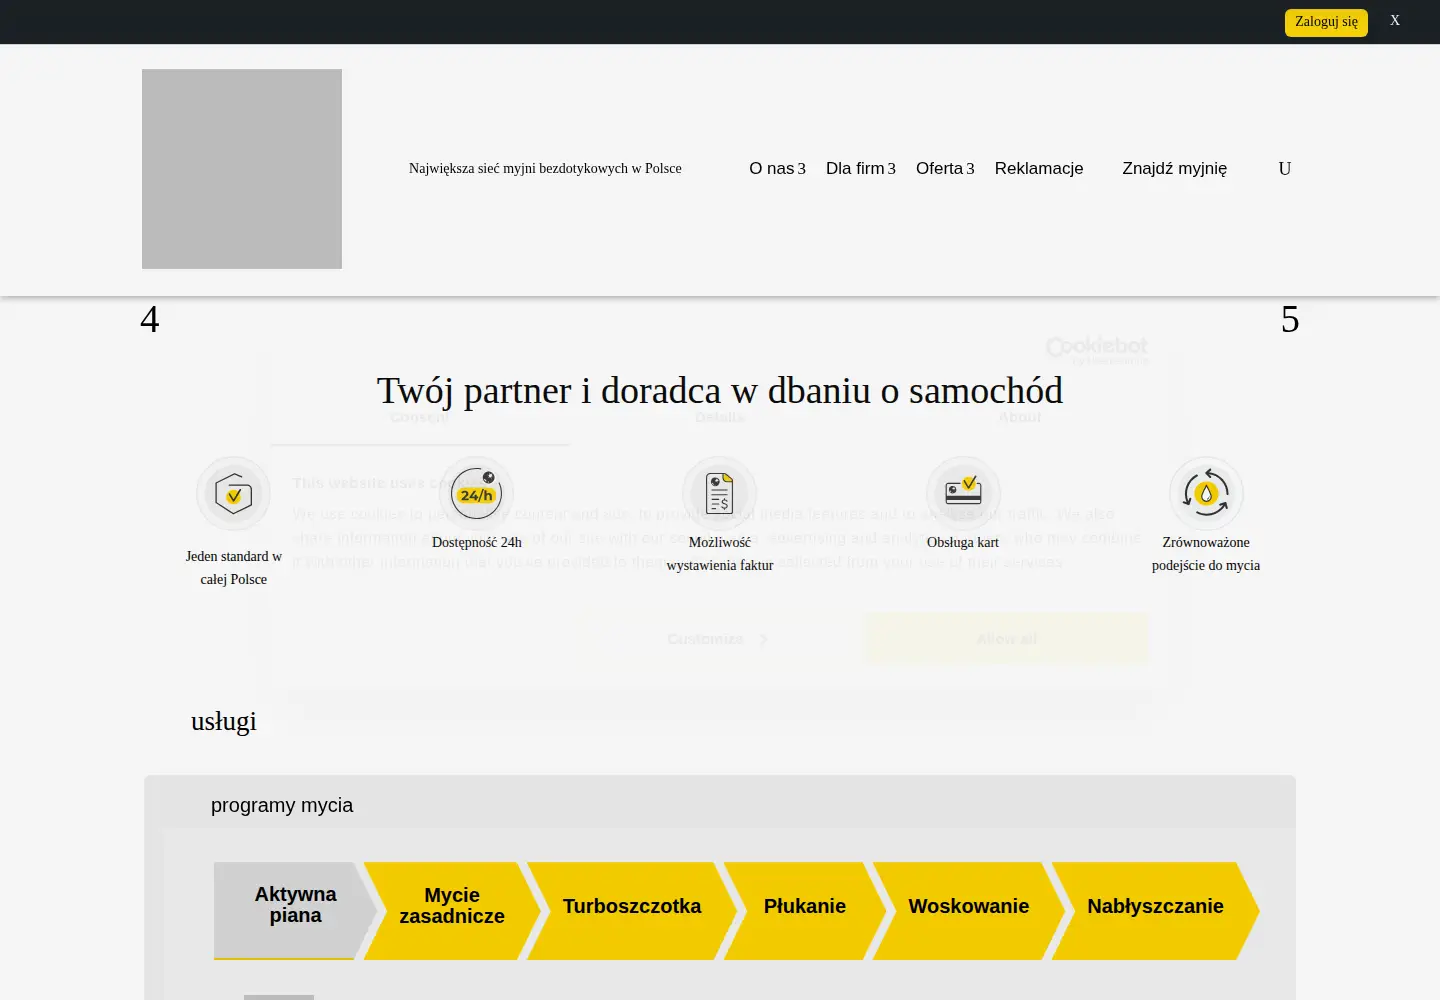The height and width of the screenshot is (1000, 1440).
Task: Expand the Dla firm menu
Action: coord(860,169)
